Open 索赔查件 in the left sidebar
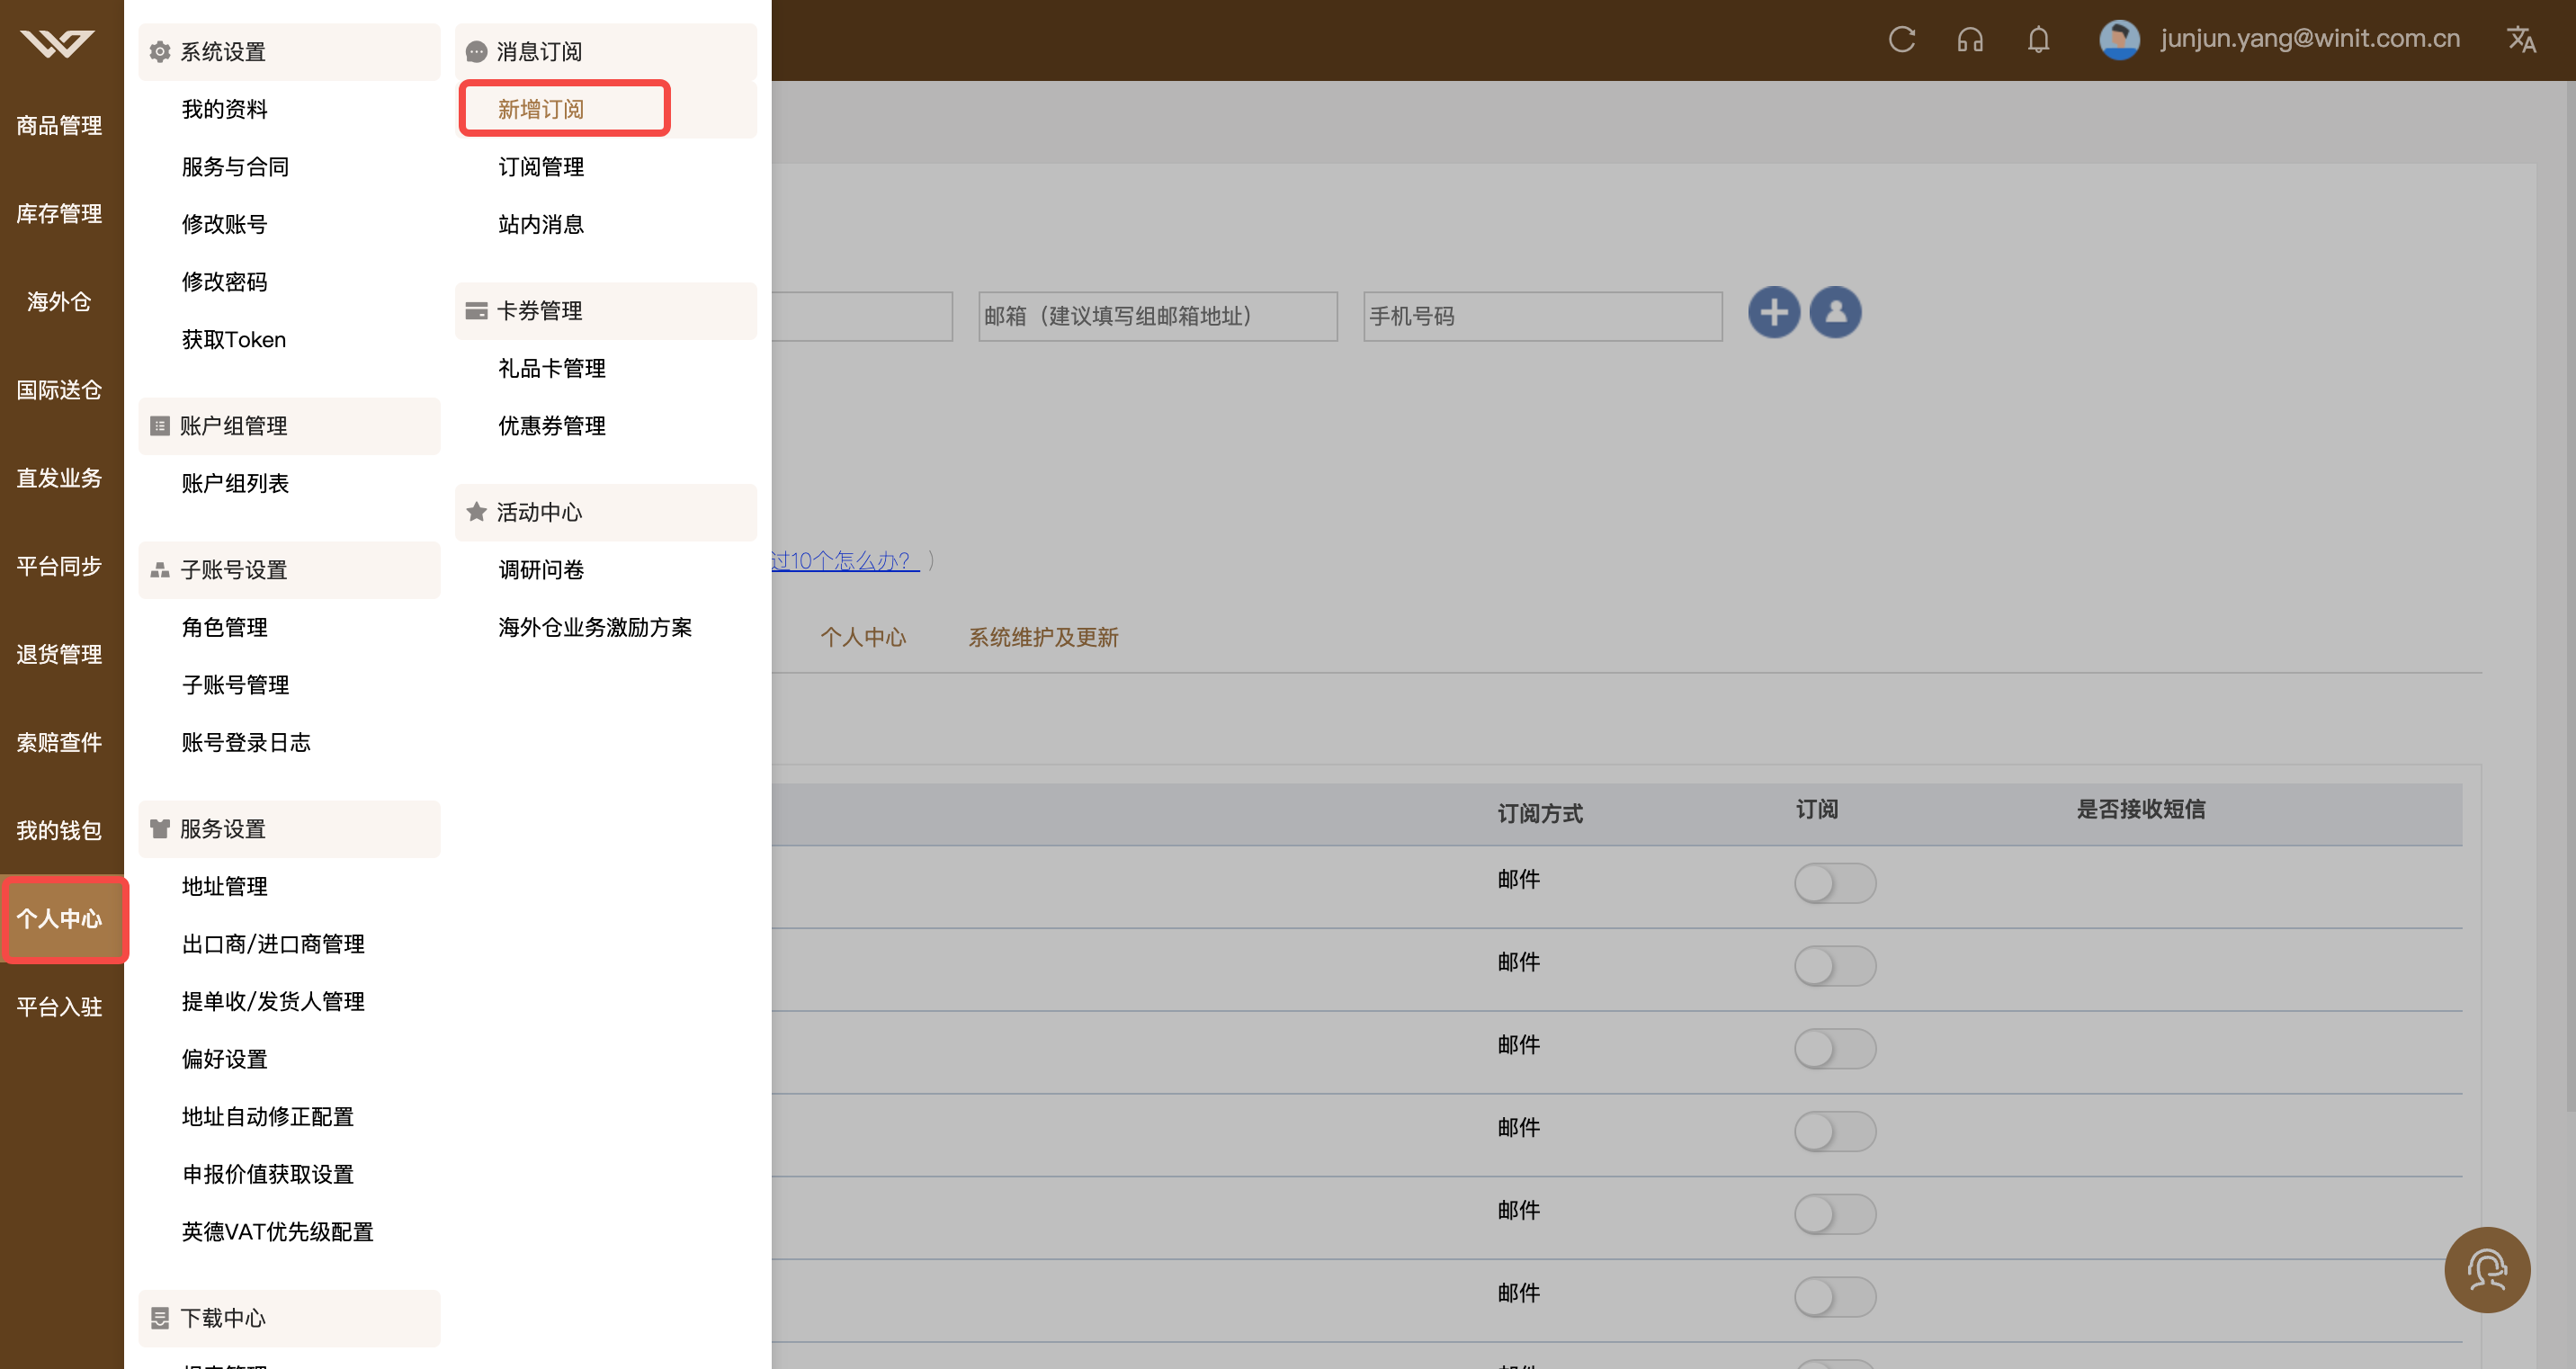Viewport: 2576px width, 1369px height. 60,743
